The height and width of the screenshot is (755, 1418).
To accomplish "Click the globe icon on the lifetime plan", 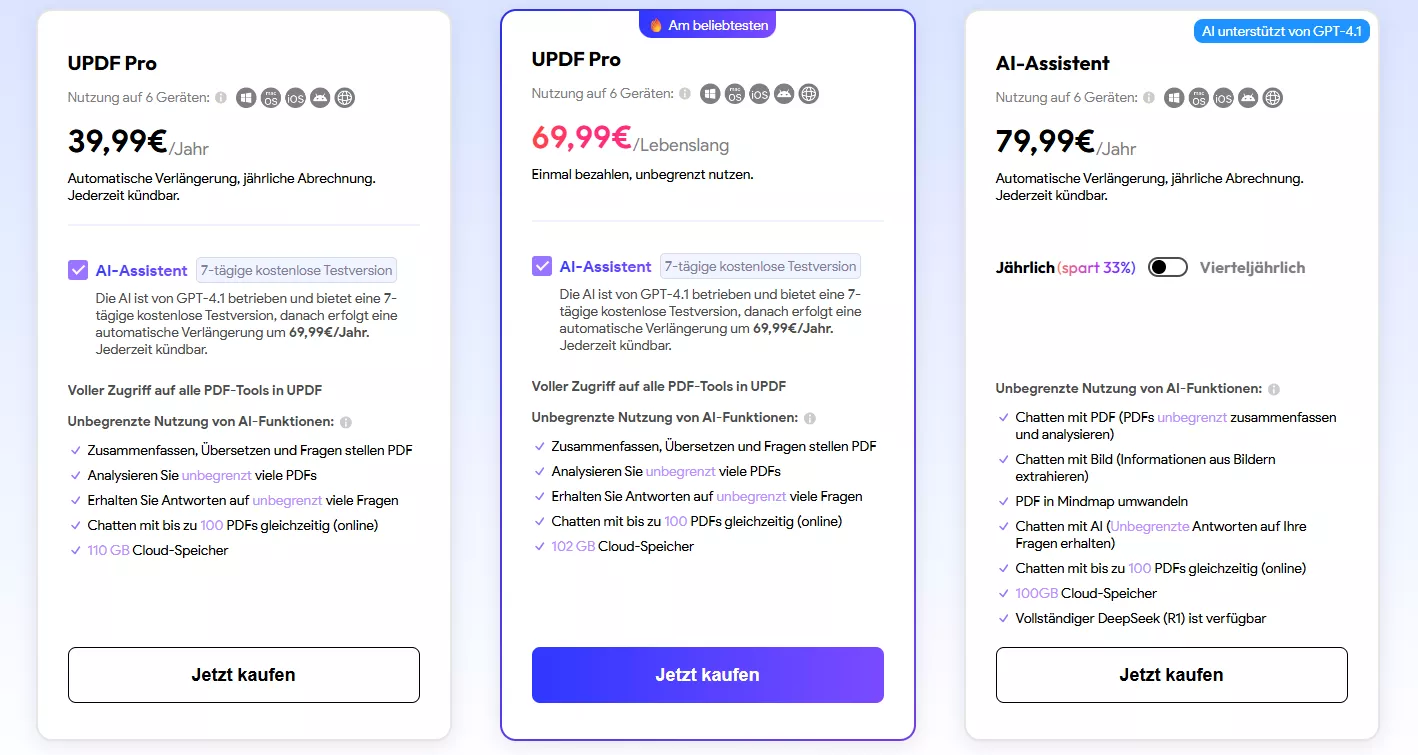I will pos(808,93).
